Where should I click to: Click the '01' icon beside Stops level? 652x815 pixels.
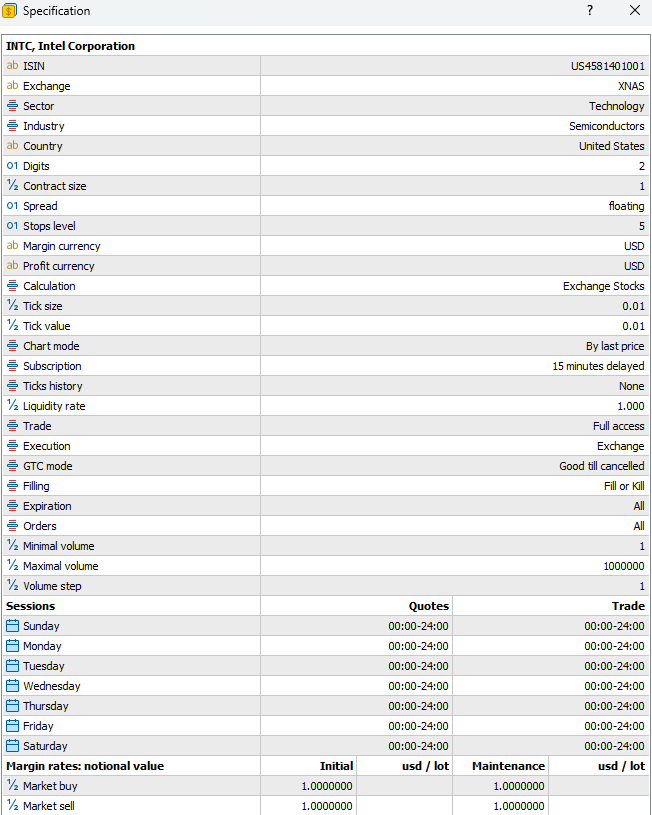[x=12, y=226]
